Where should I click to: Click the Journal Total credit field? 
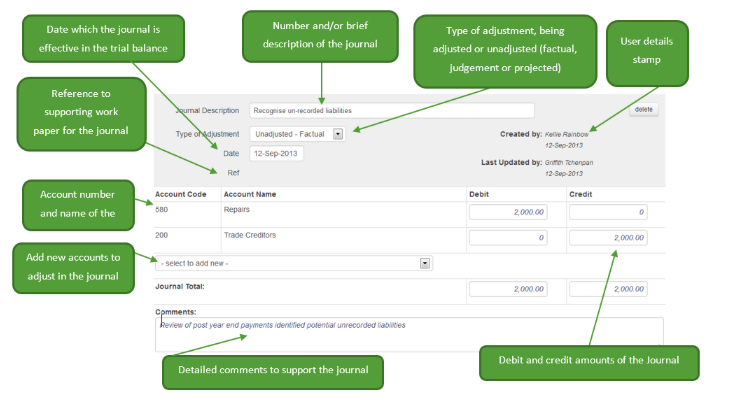[x=608, y=288]
